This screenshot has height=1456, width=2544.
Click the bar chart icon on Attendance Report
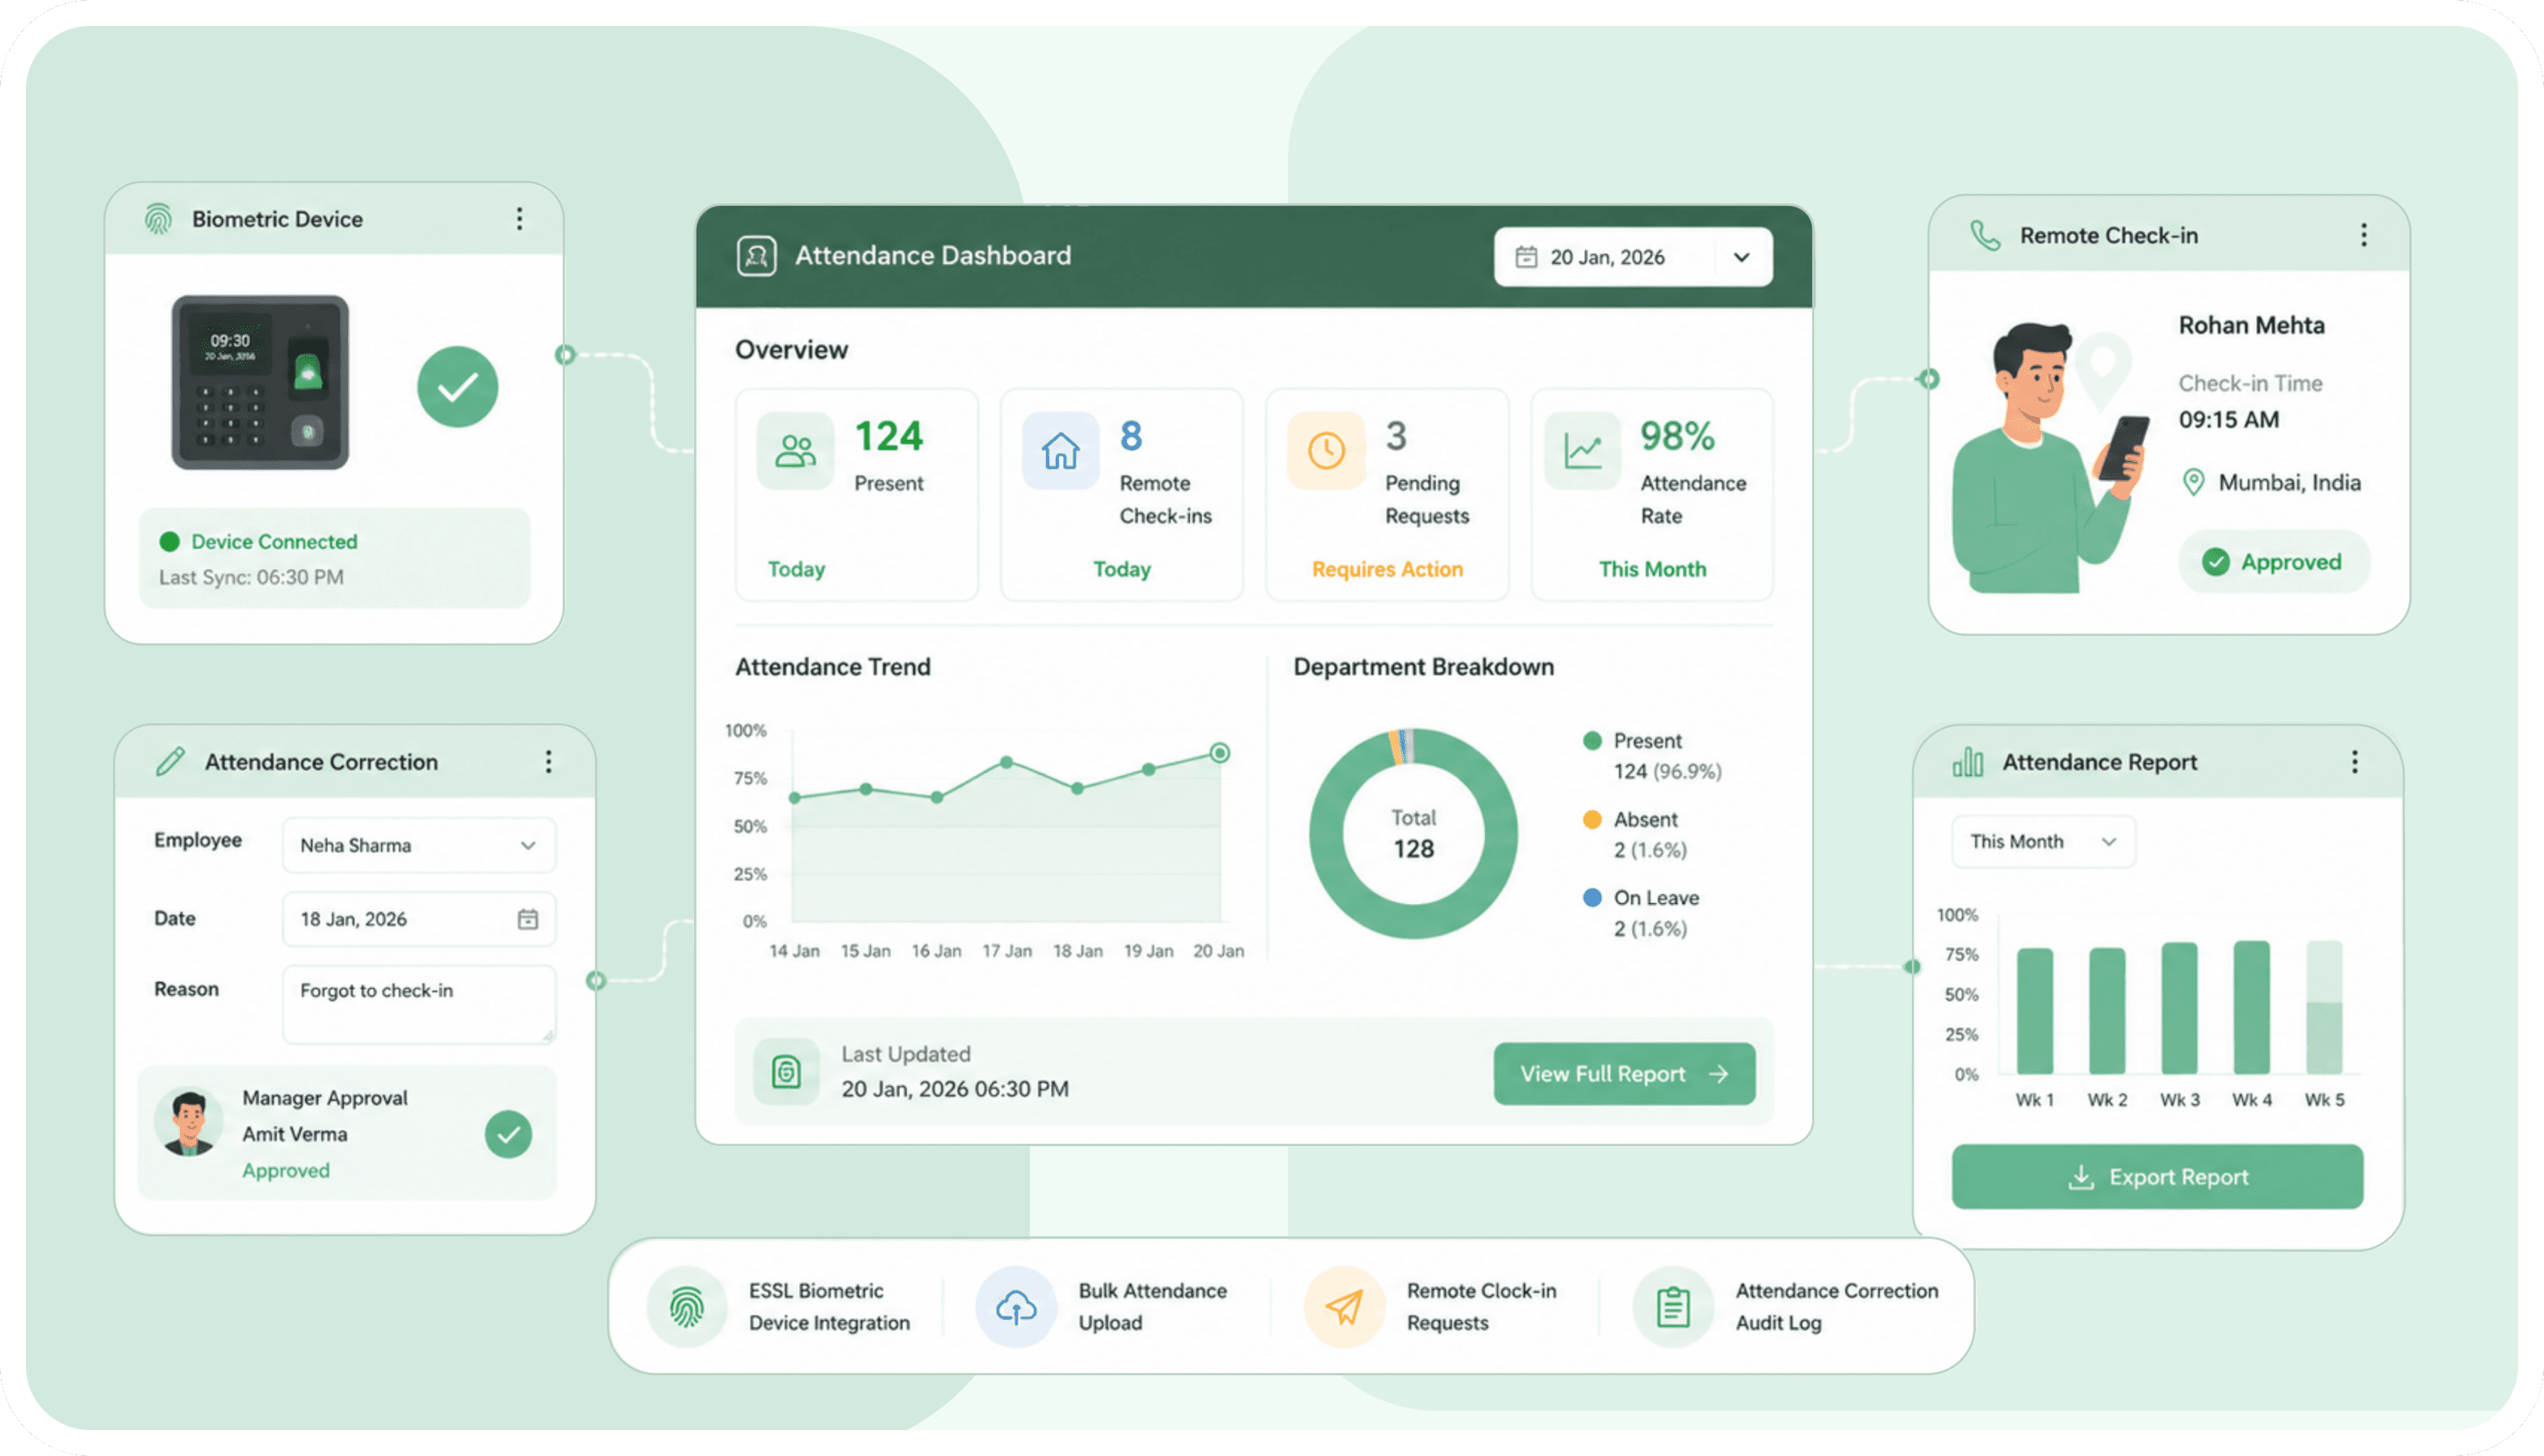(x=1967, y=762)
